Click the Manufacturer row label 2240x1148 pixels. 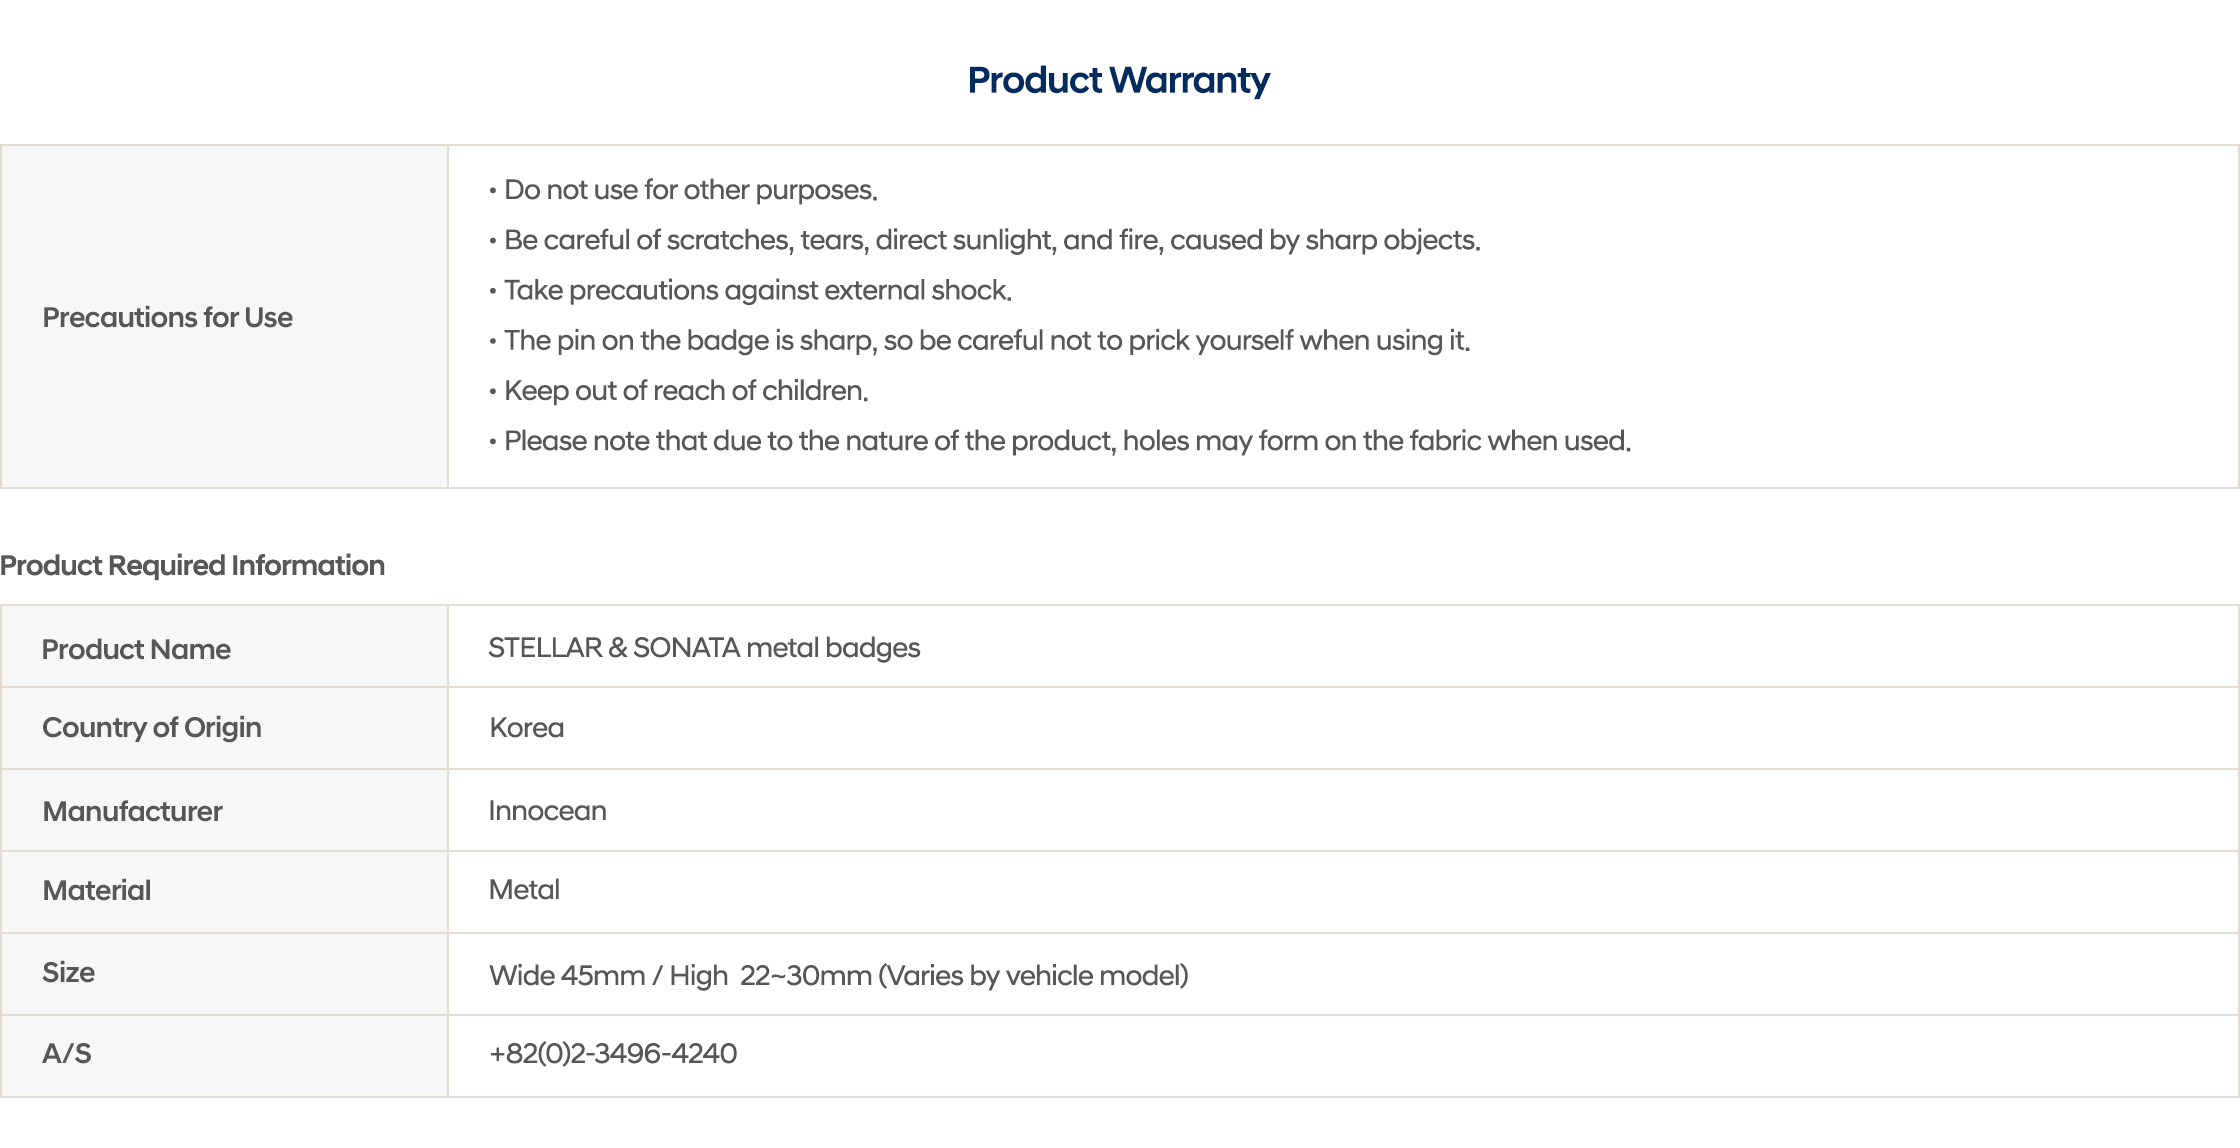[132, 811]
